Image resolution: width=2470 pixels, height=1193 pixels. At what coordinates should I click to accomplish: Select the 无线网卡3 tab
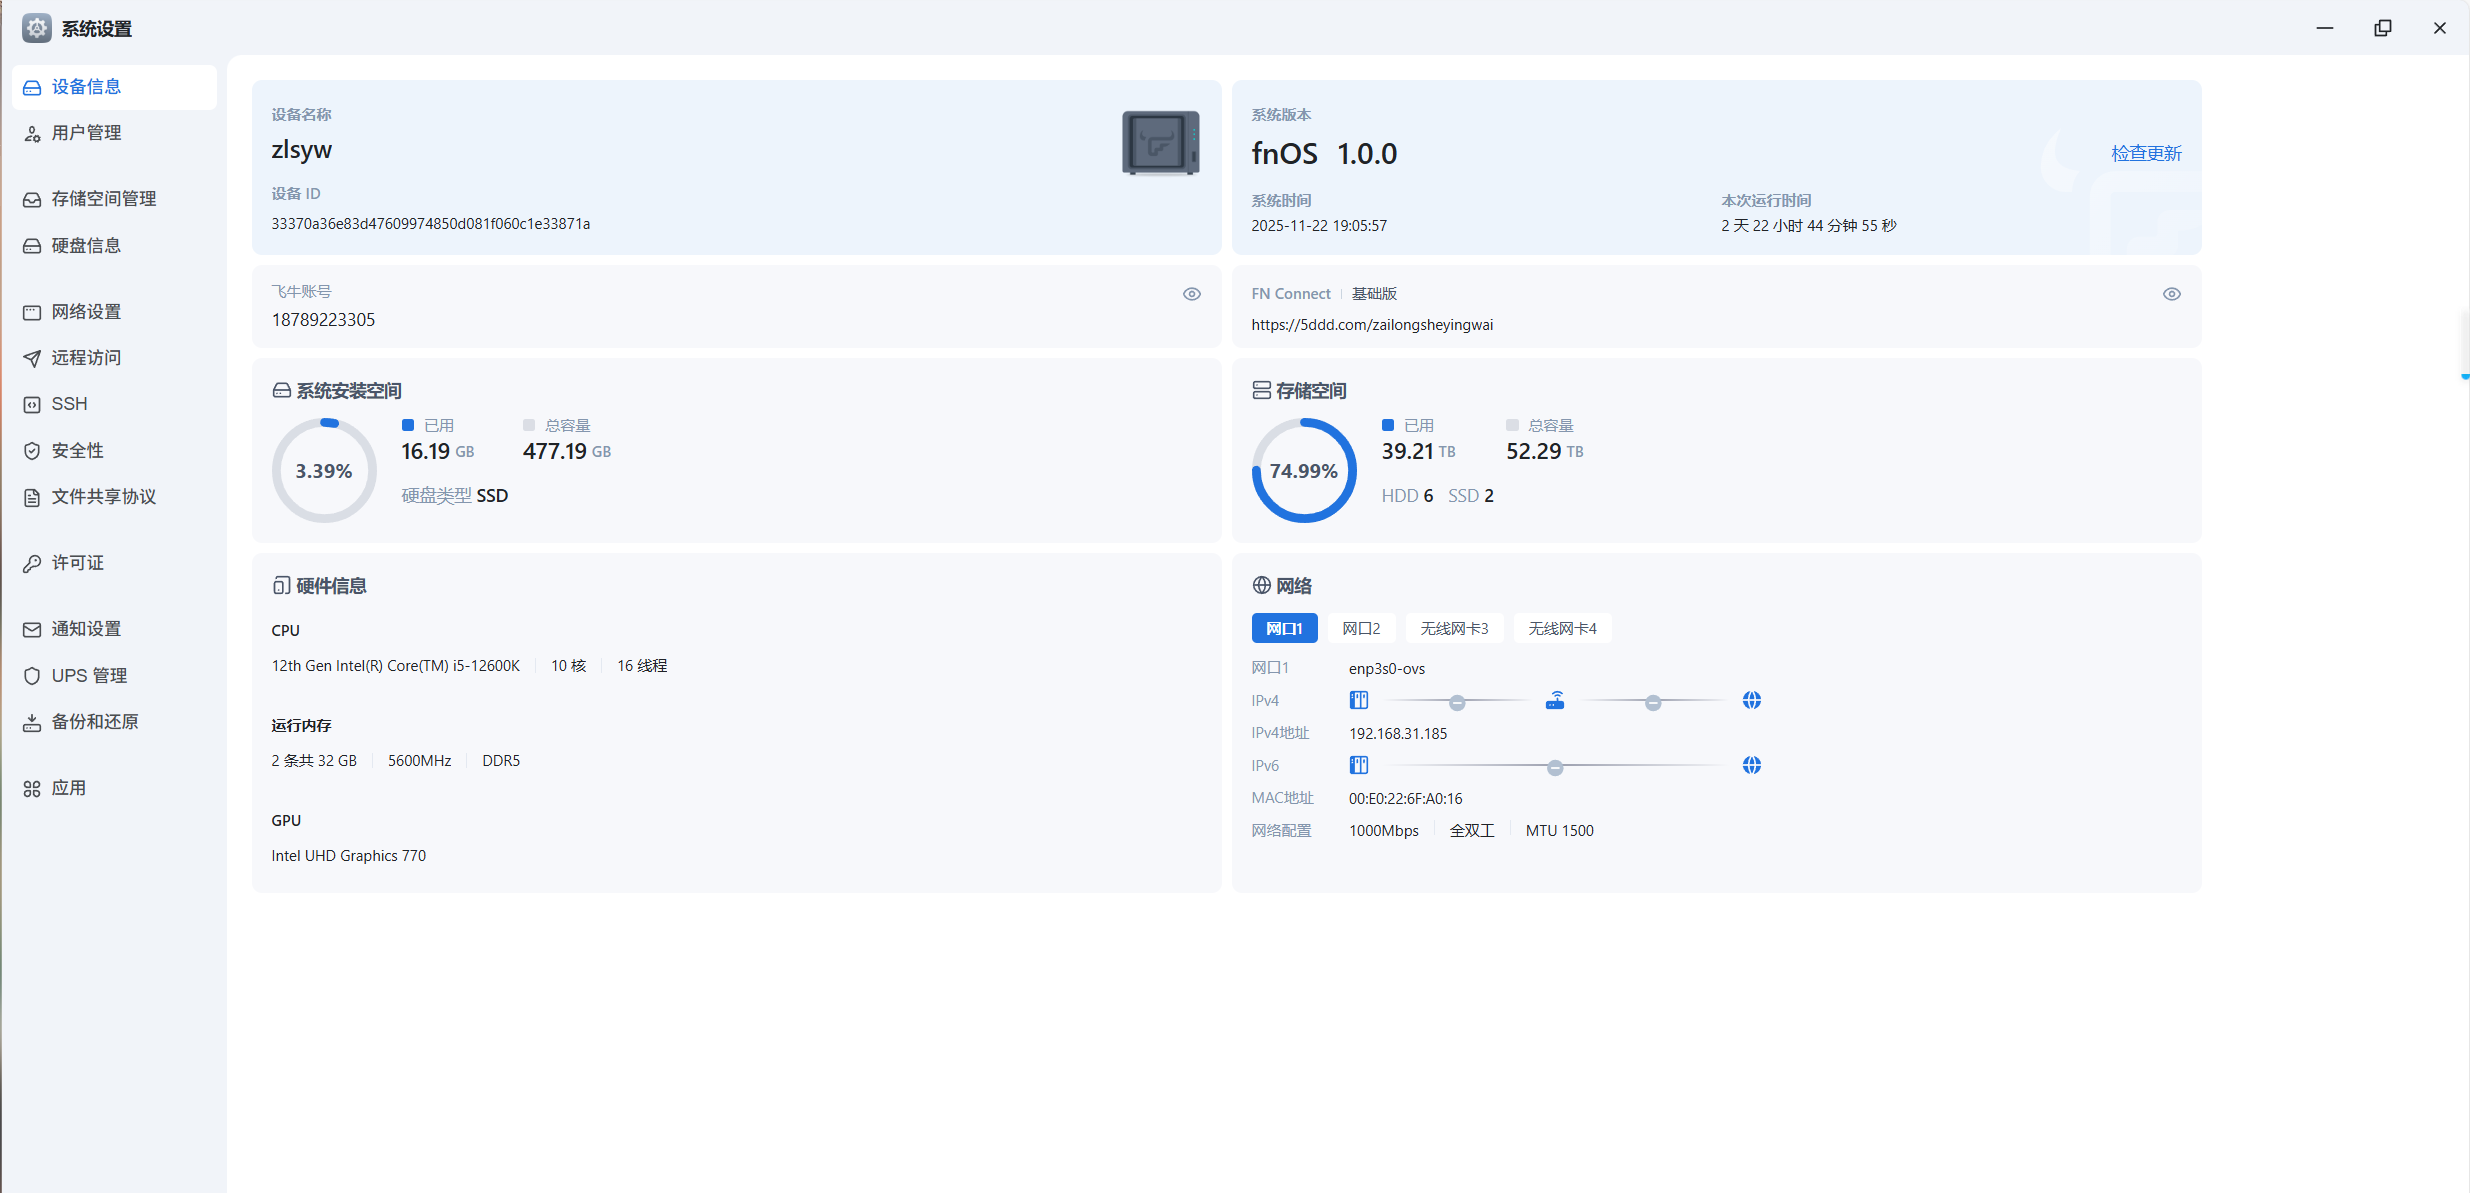(1454, 628)
